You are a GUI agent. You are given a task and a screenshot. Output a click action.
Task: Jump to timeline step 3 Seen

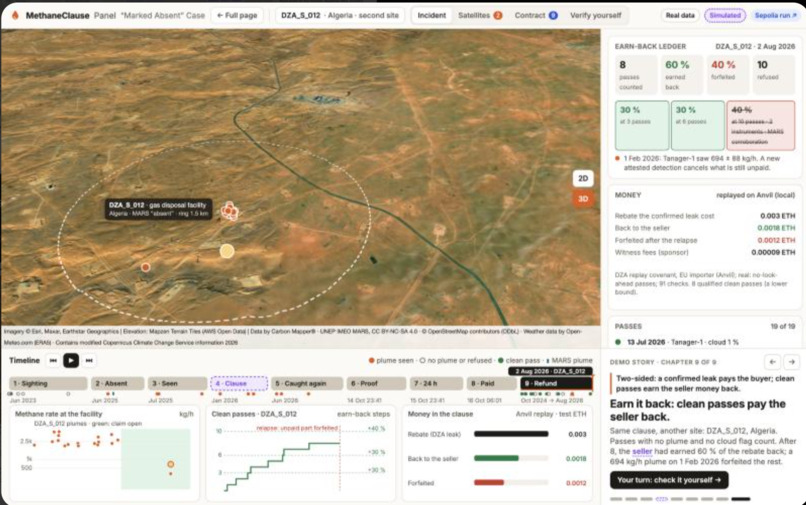click(178, 384)
